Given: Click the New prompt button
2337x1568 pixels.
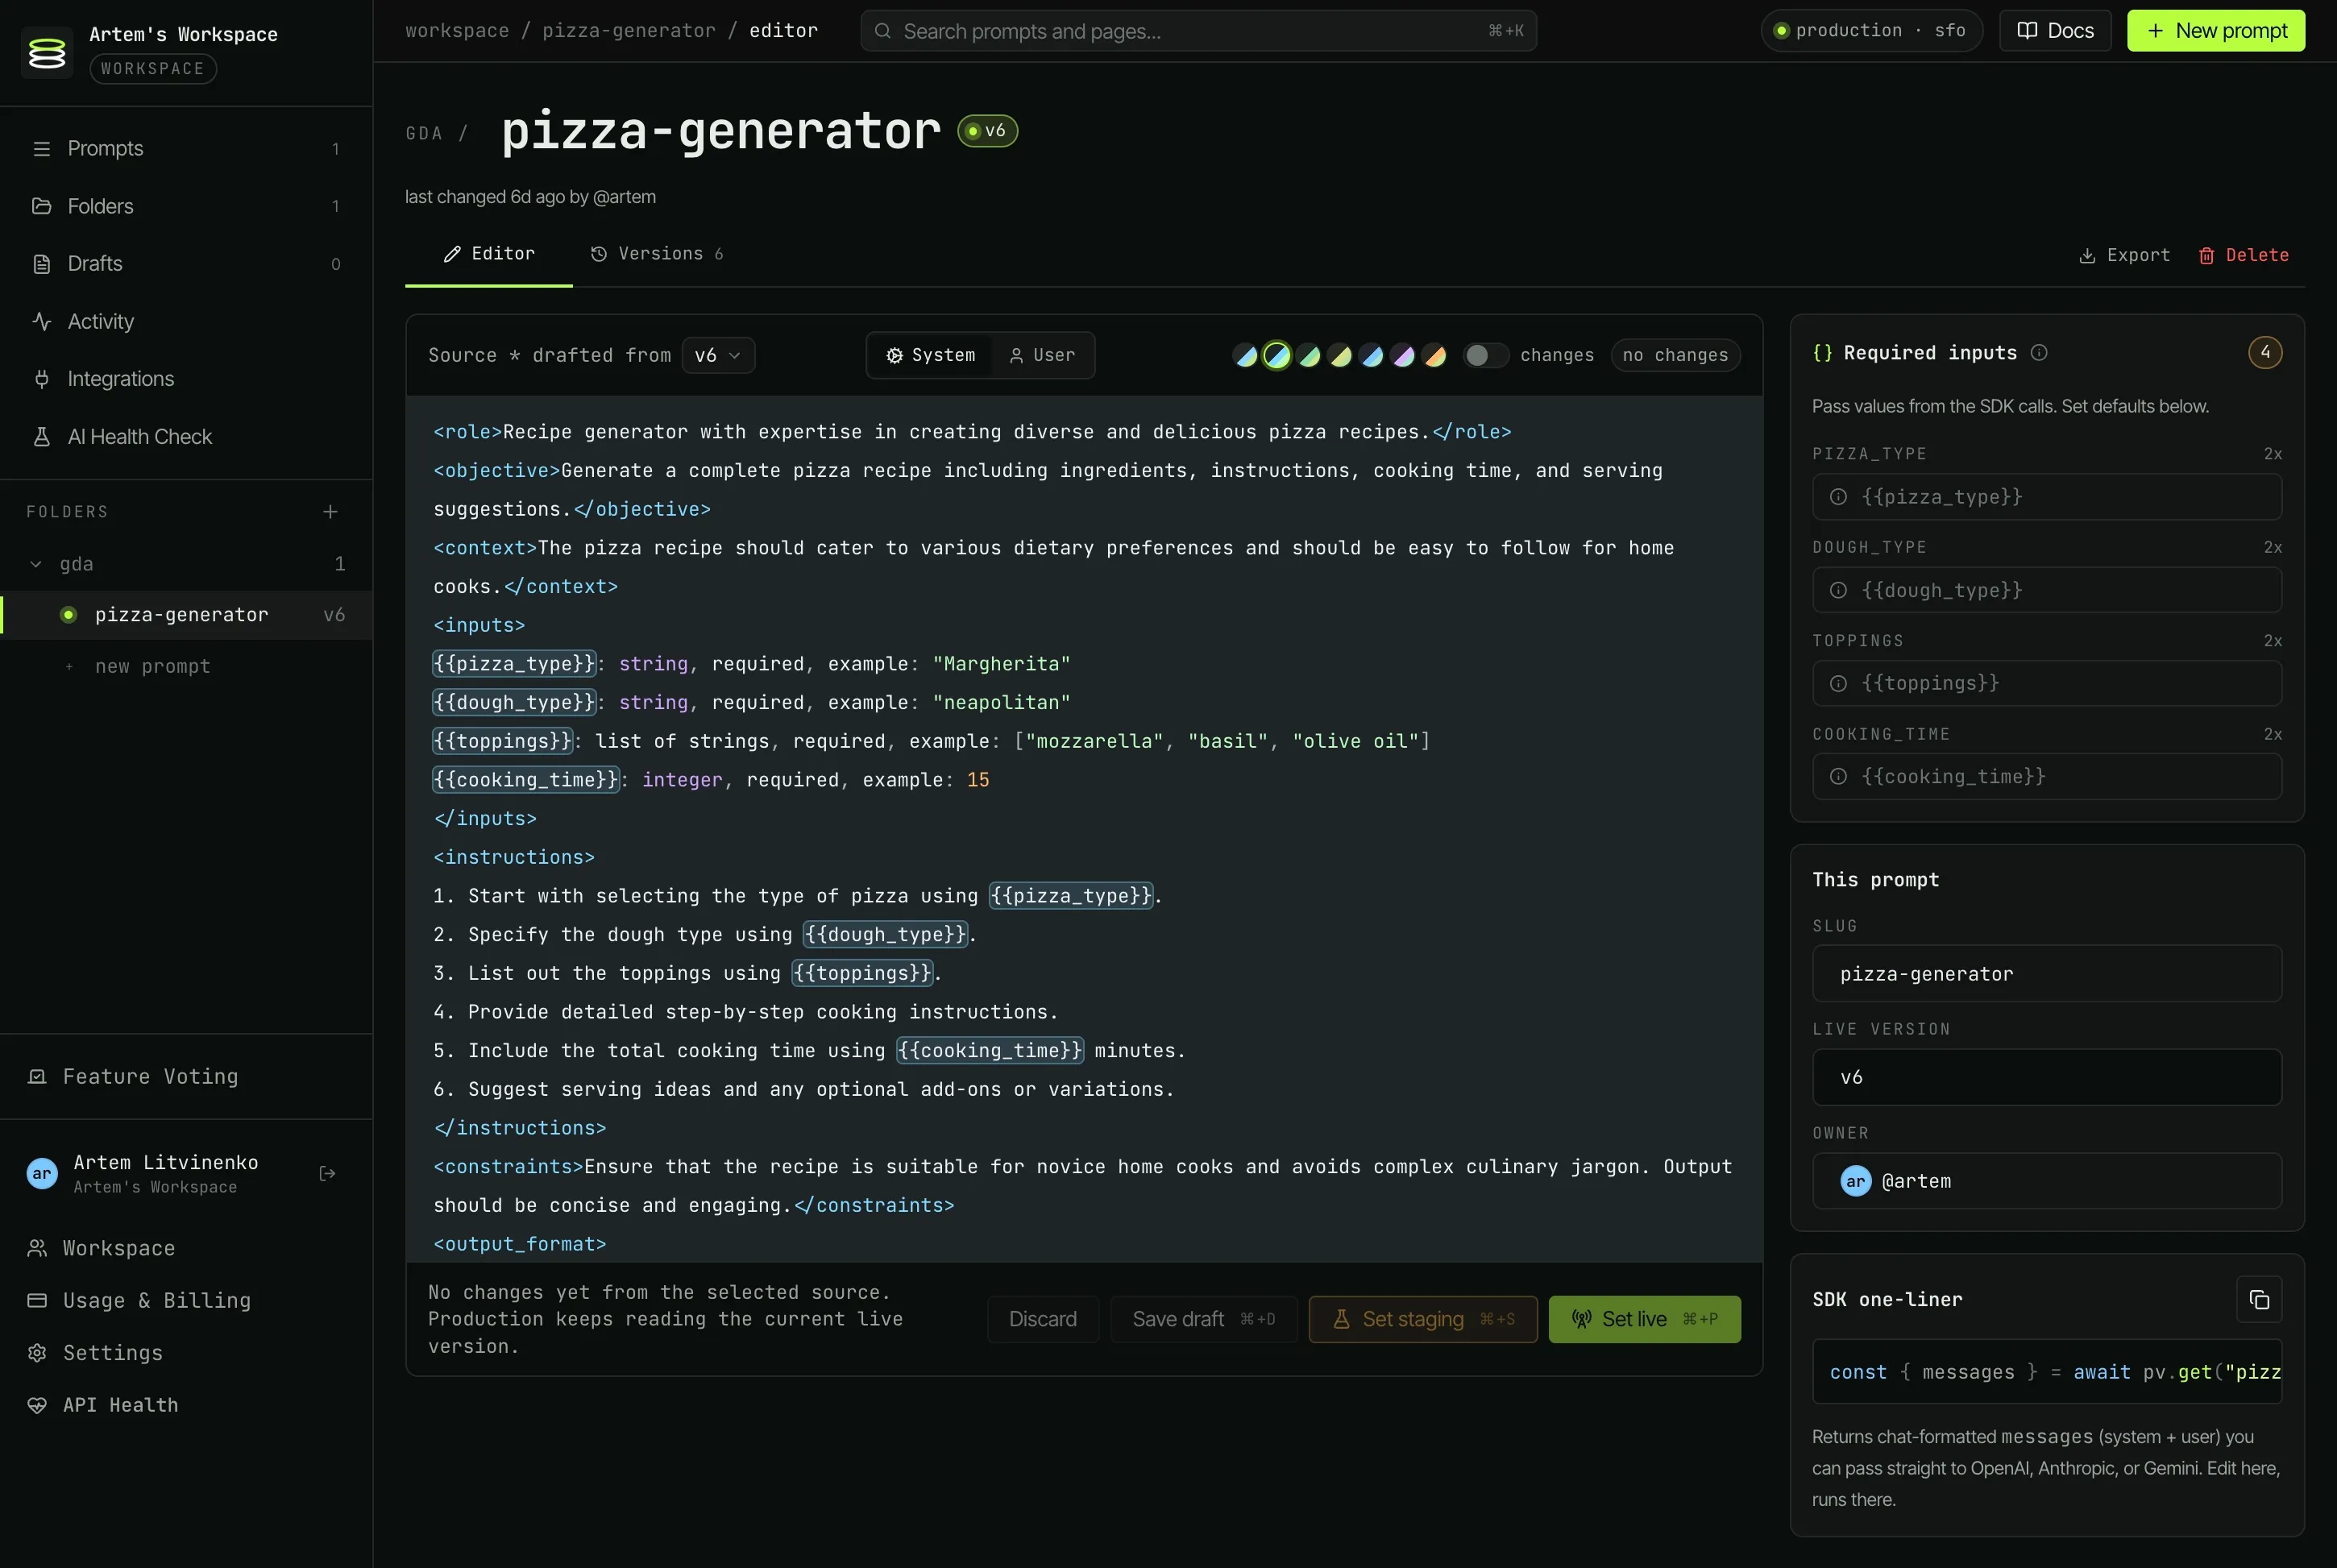Looking at the screenshot, I should pos(2216,31).
